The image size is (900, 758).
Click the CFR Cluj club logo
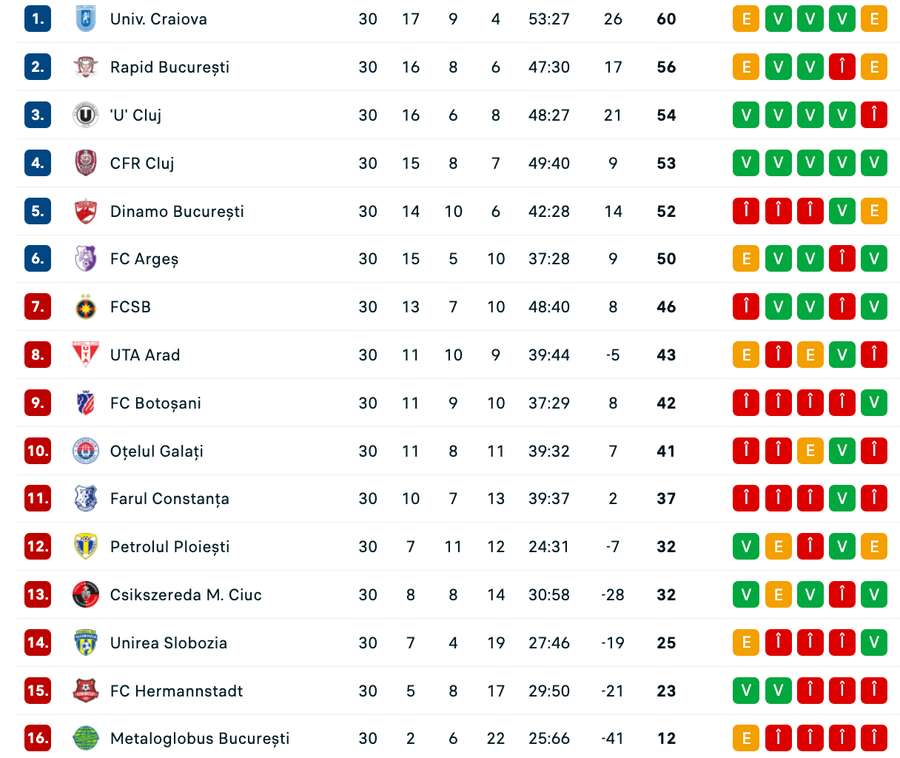click(85, 163)
